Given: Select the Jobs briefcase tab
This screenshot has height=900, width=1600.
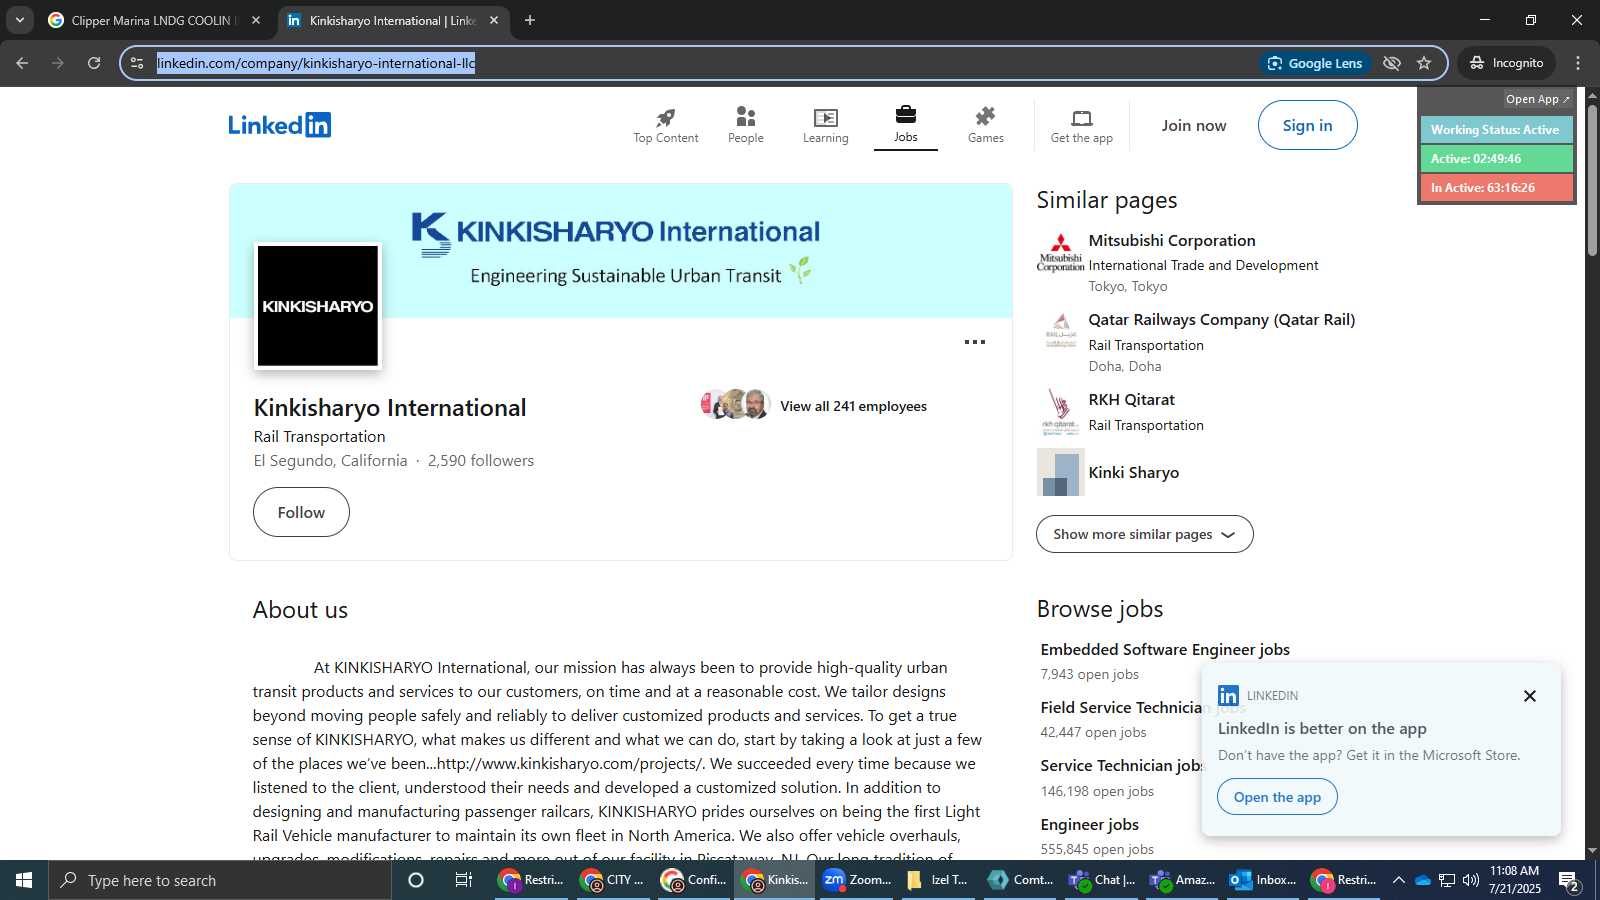Looking at the screenshot, I should pos(905,125).
